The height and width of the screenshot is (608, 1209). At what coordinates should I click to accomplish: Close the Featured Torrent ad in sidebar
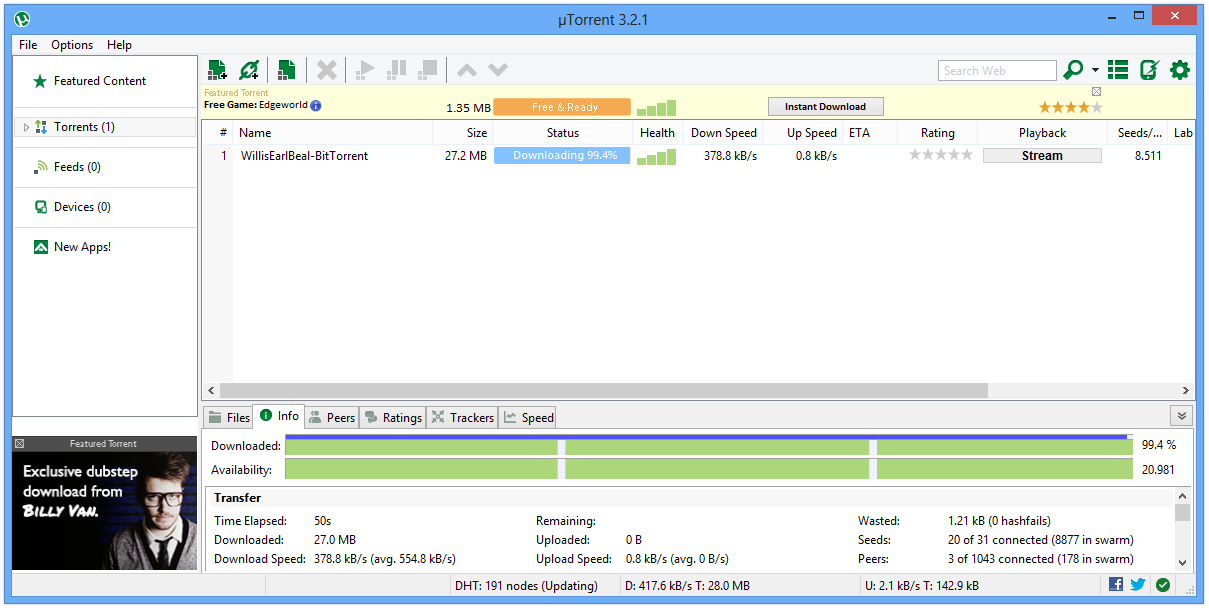[x=19, y=443]
